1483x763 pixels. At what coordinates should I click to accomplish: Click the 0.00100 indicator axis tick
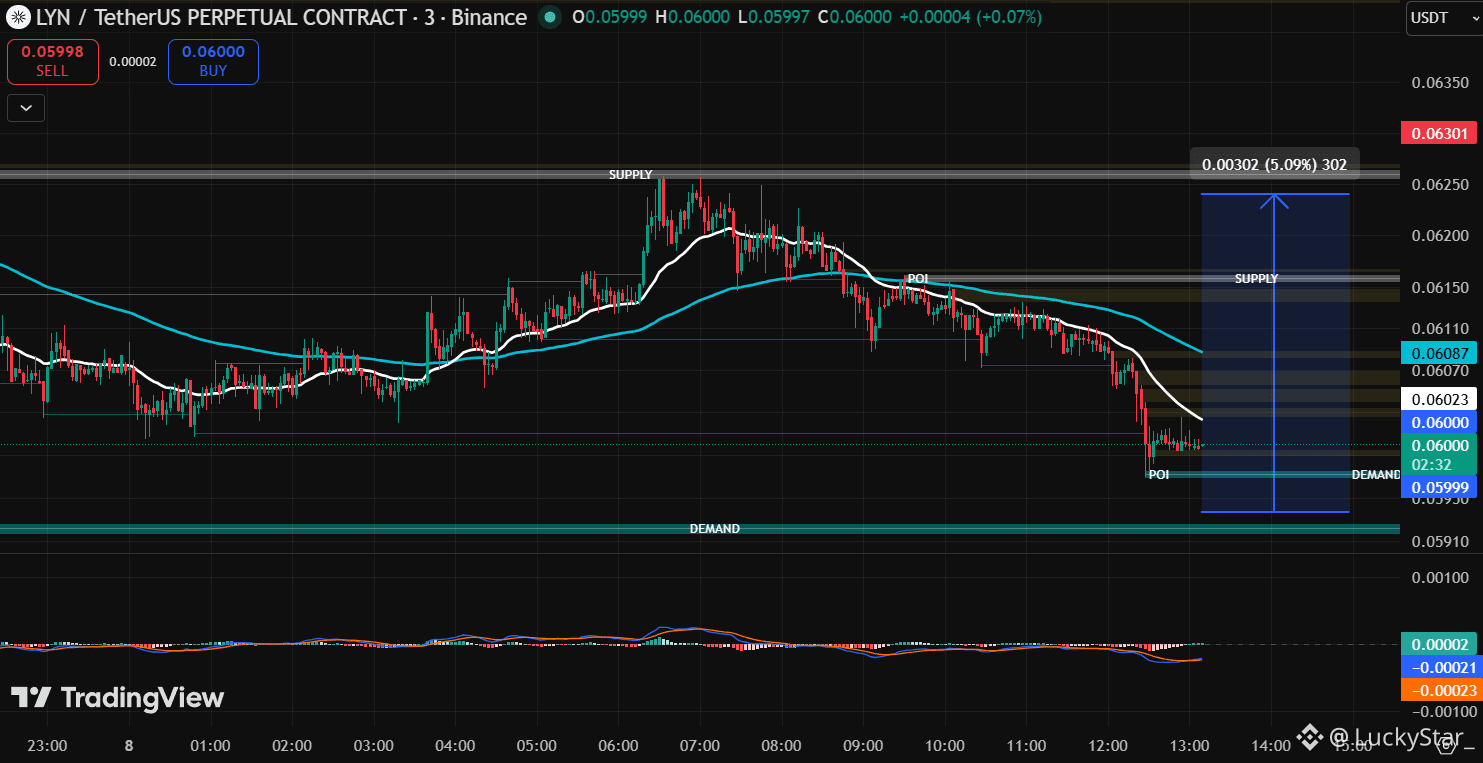pos(1441,578)
